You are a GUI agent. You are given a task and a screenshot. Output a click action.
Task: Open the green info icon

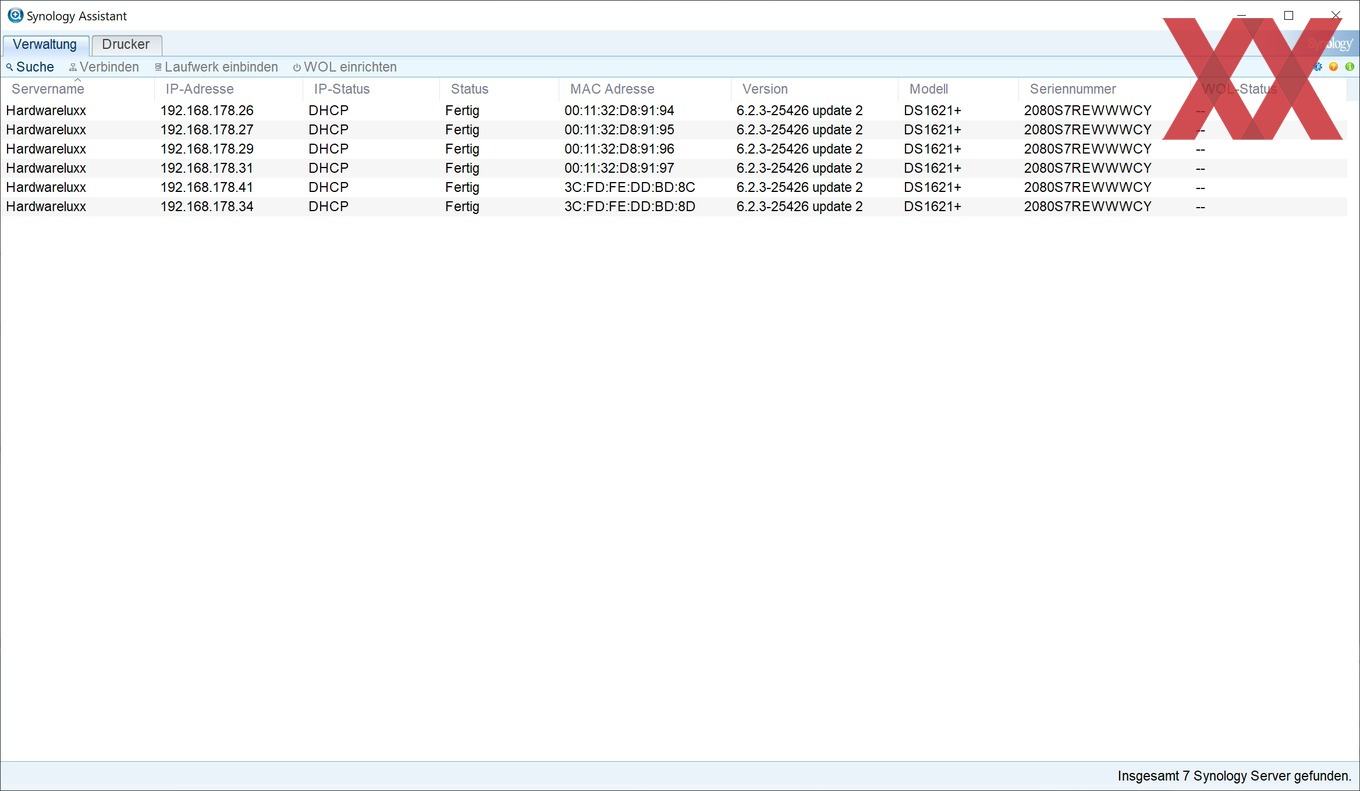pos(1349,67)
